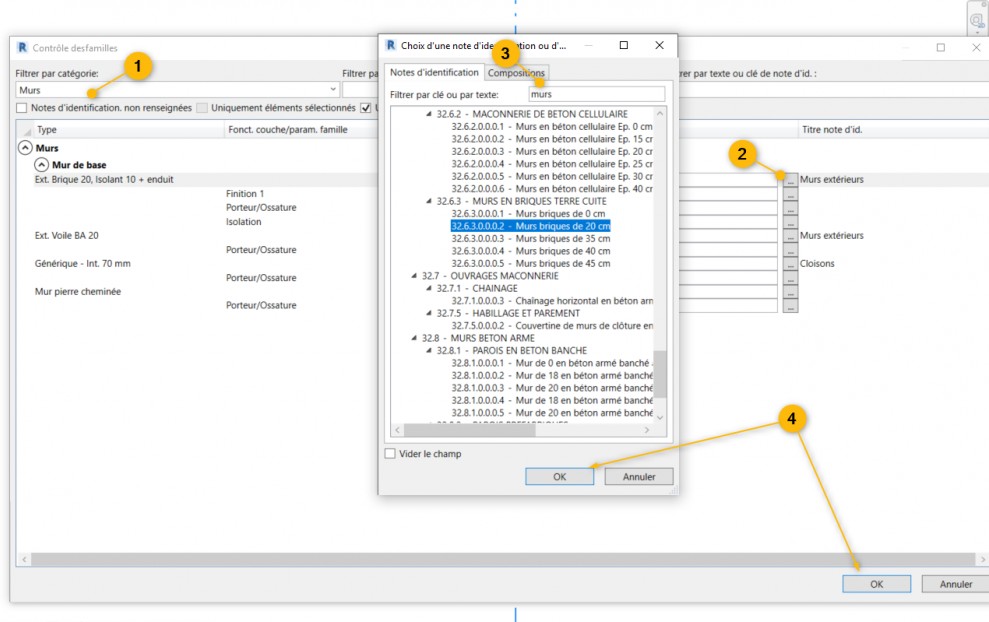The width and height of the screenshot is (989, 622).
Task: Open note browser for 'Mur pierre cheminée' row
Action: point(790,291)
